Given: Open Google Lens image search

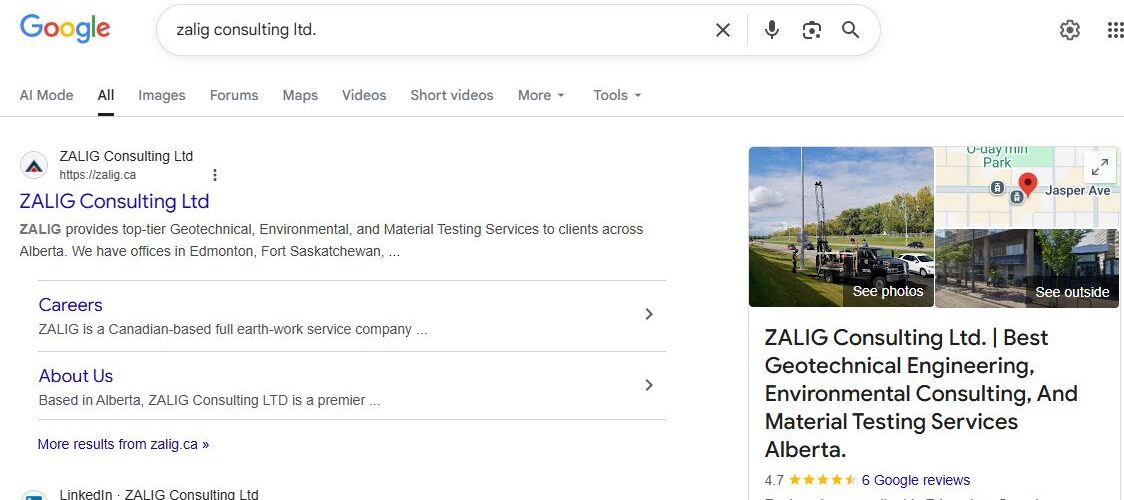Looking at the screenshot, I should coord(811,30).
